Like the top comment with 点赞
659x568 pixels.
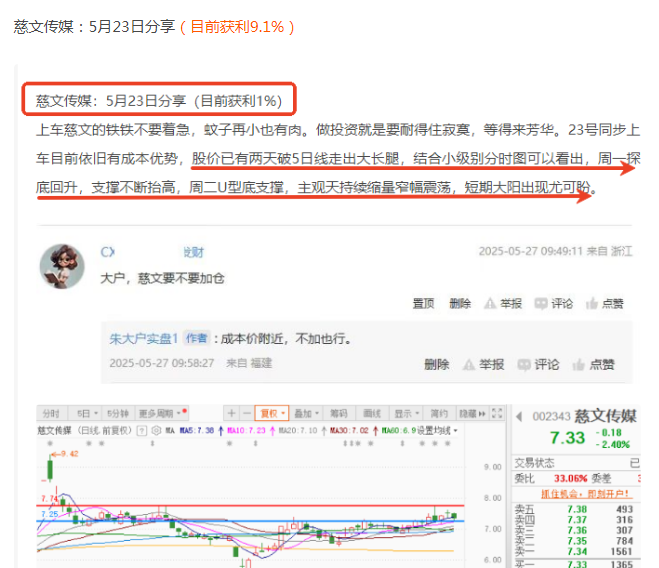click(605, 304)
